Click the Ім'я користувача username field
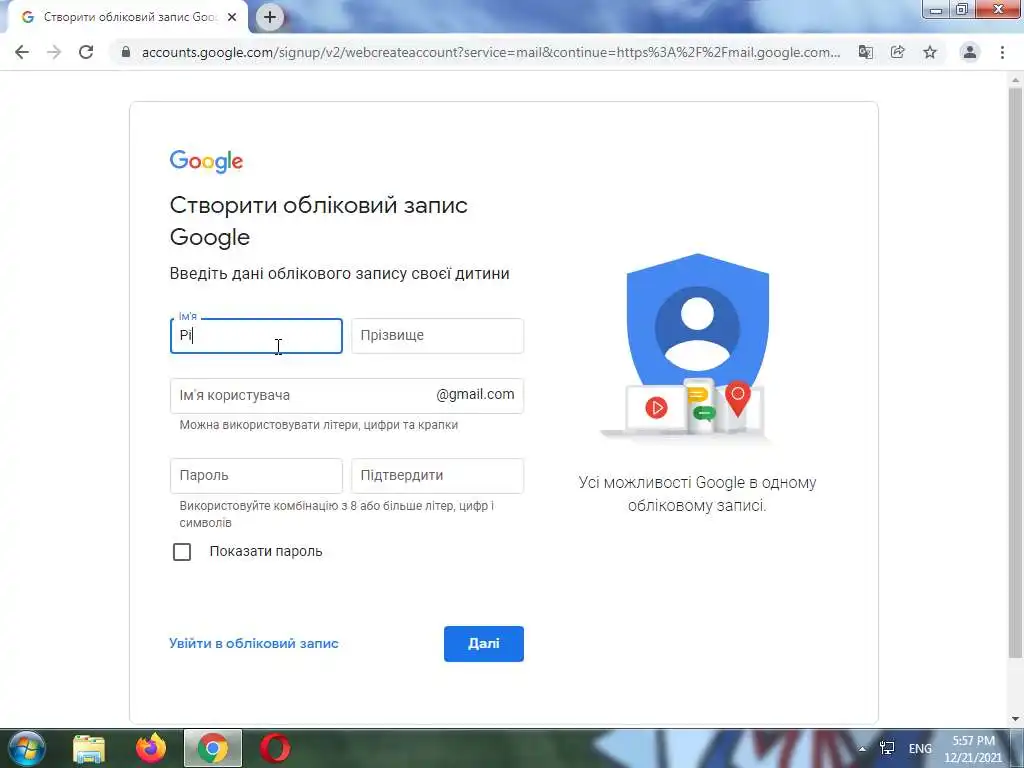Viewport: 1024px width, 768px height. (347, 396)
